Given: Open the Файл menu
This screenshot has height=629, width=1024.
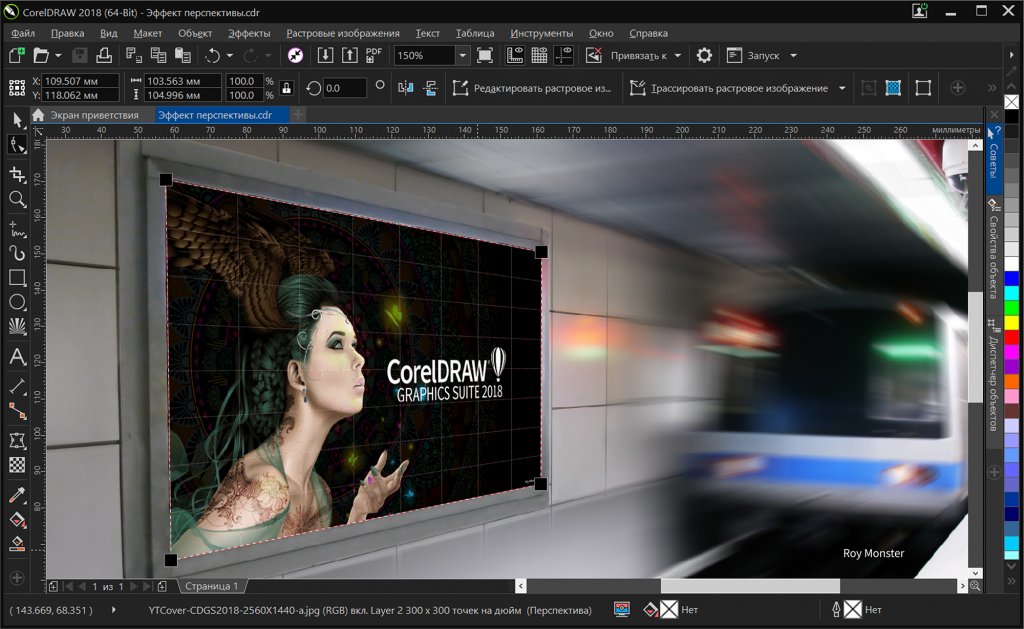Looking at the screenshot, I should (x=23, y=33).
